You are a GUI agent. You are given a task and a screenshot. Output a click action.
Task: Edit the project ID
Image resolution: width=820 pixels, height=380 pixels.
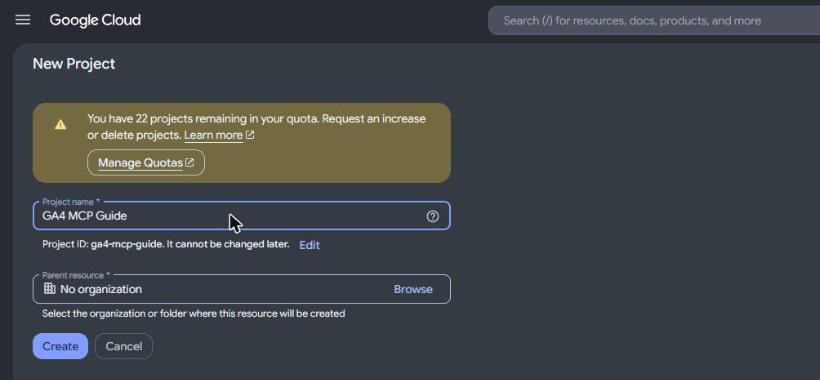tap(309, 245)
